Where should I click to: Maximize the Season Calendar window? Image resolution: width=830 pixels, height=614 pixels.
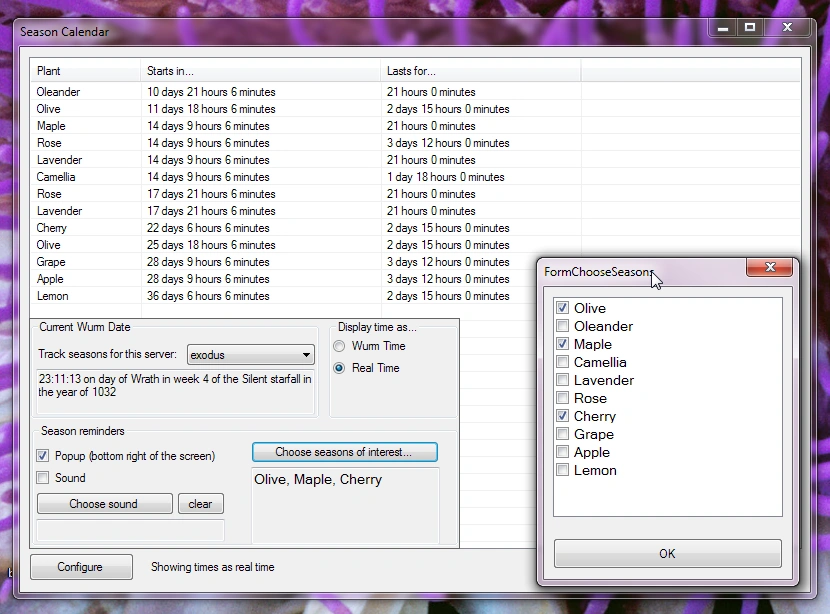[750, 28]
